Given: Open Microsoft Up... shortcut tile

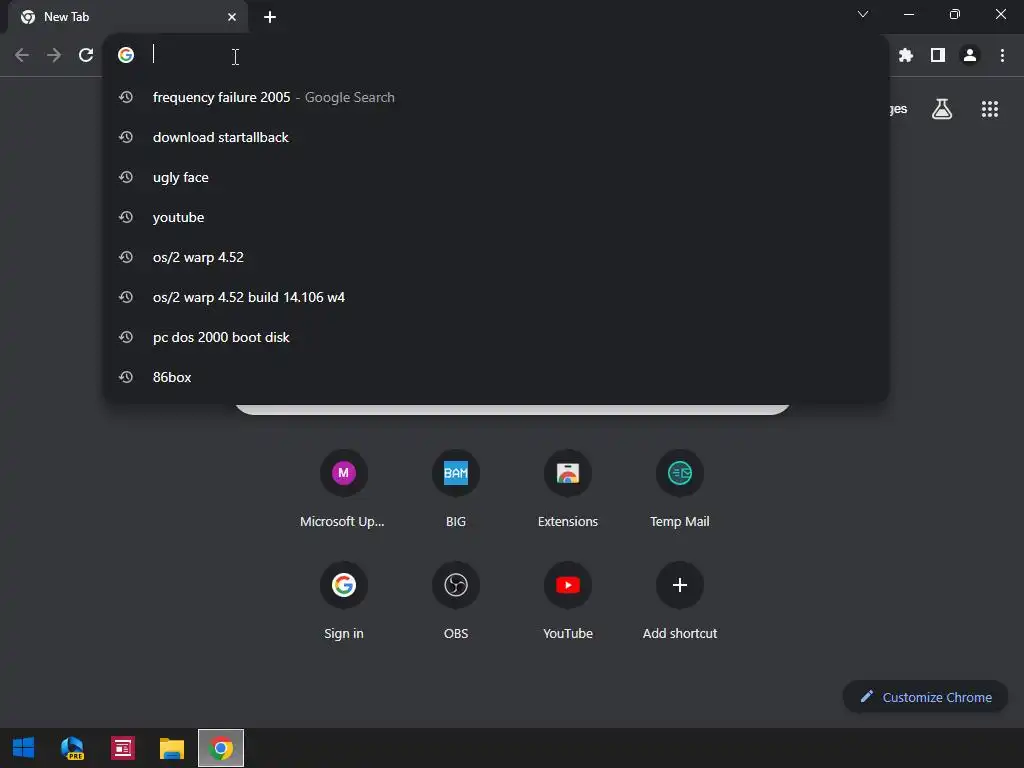Looking at the screenshot, I should (x=344, y=490).
